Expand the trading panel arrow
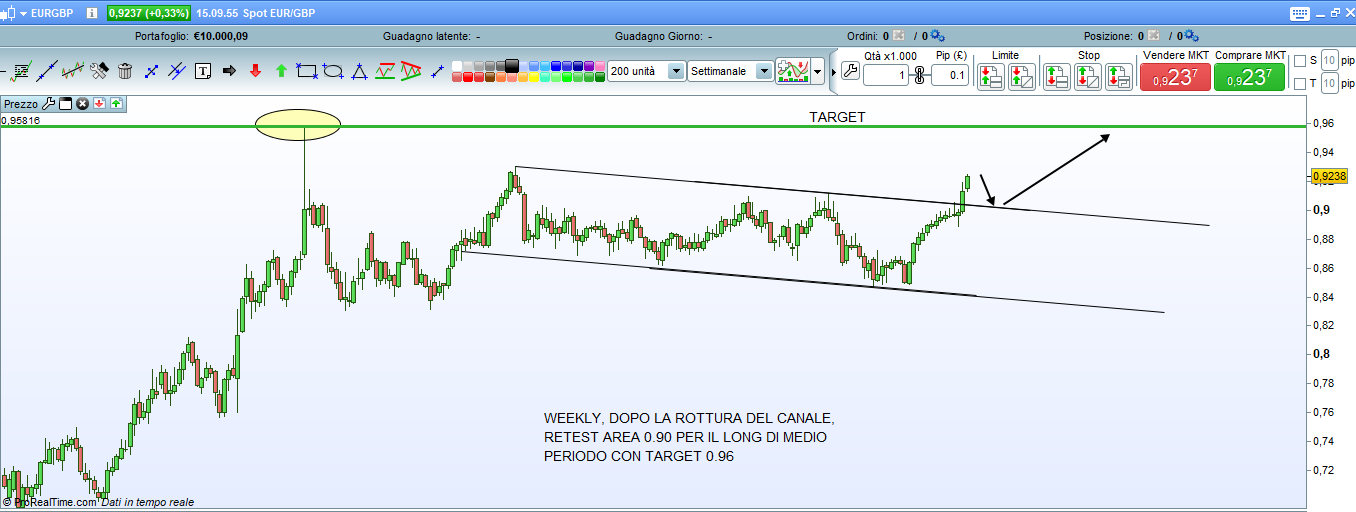 click(834, 72)
